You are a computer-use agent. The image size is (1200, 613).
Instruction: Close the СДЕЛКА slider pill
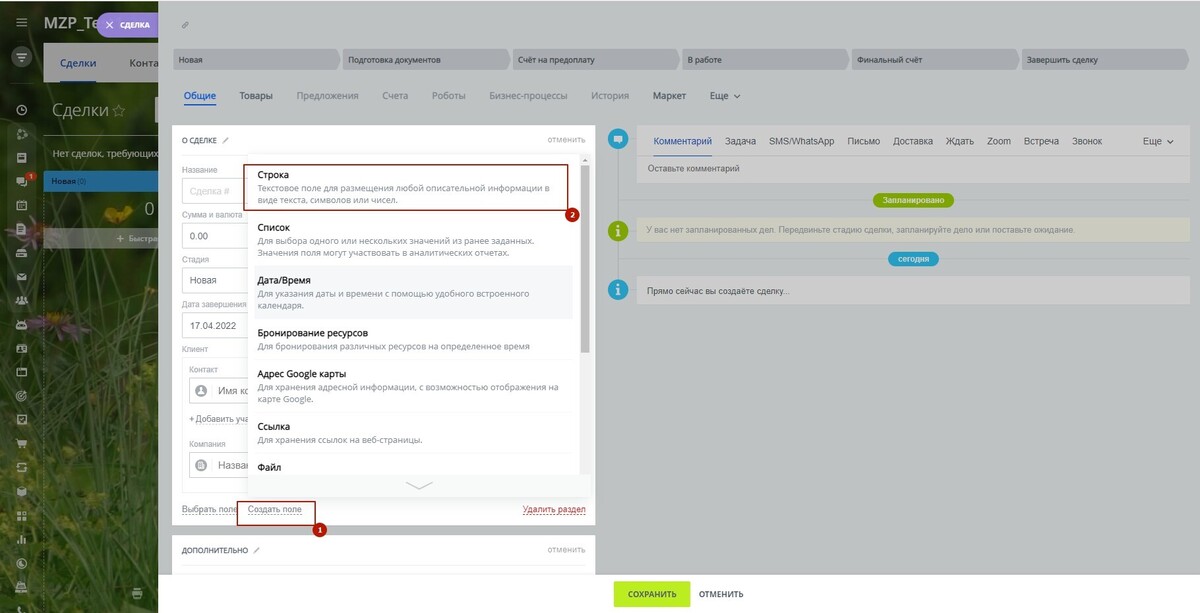110,25
